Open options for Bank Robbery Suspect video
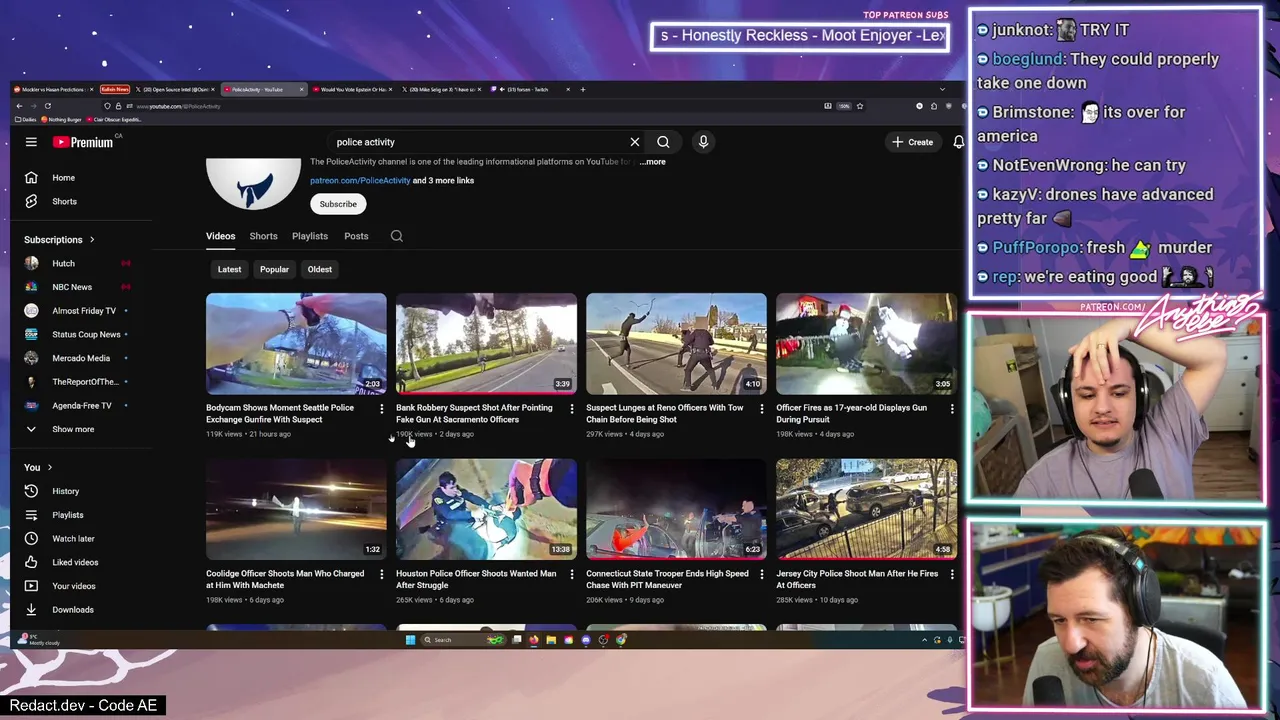Image resolution: width=1280 pixels, height=720 pixels. tap(571, 408)
